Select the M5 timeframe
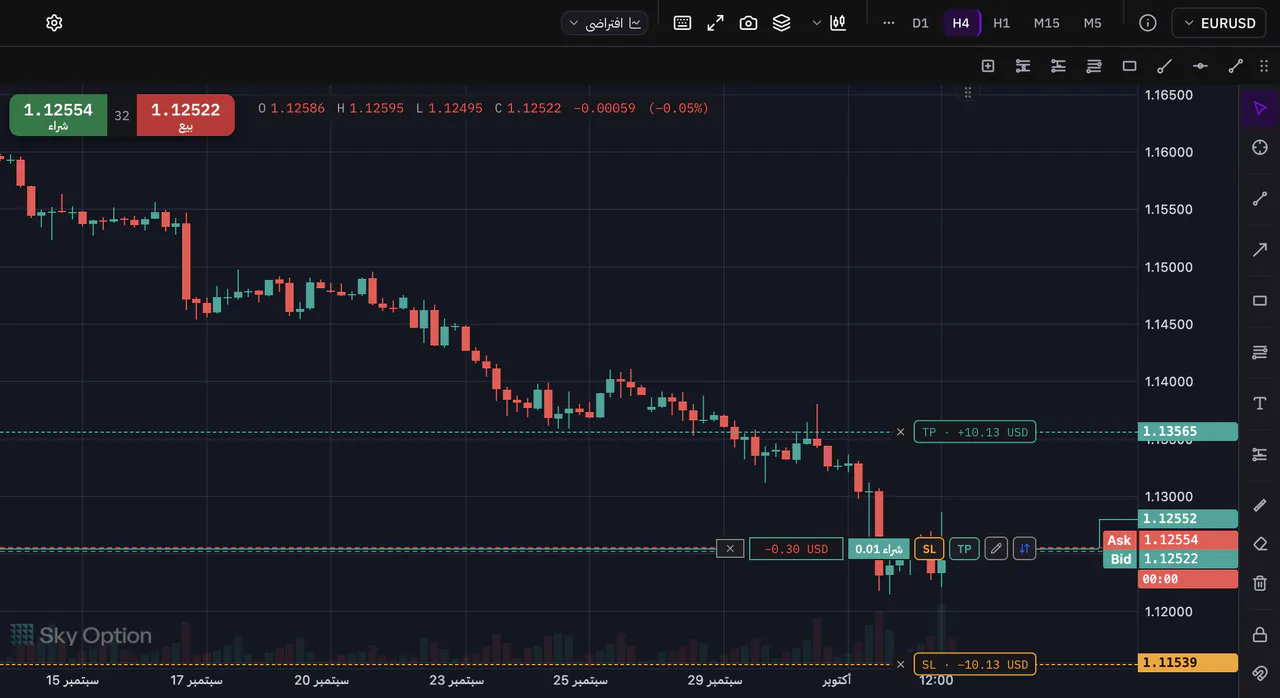The height and width of the screenshot is (698, 1280). coord(1092,23)
